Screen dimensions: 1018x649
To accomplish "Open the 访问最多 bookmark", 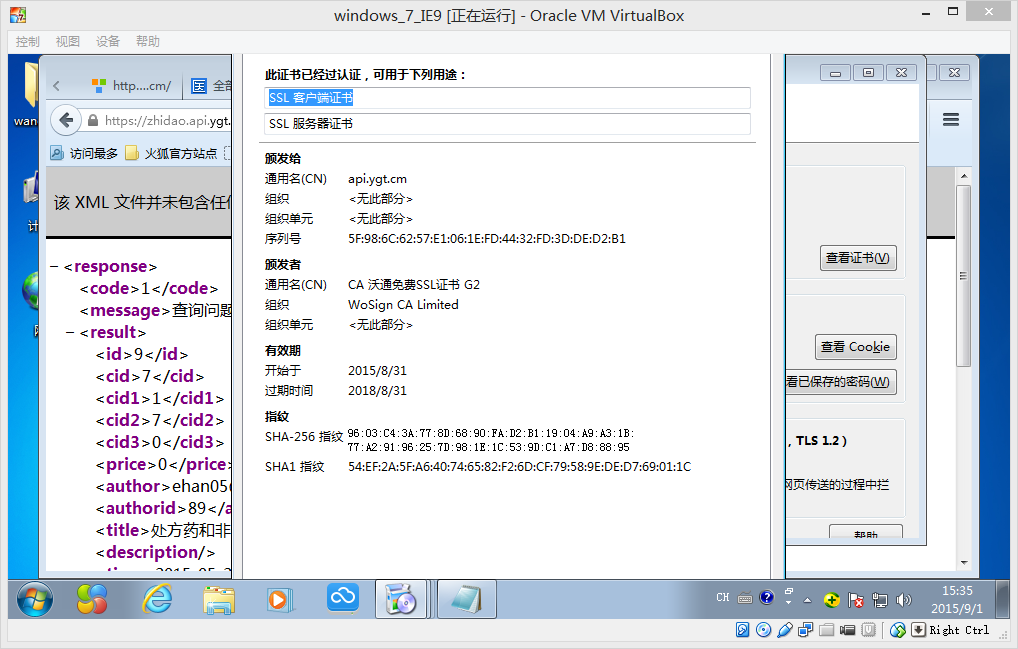I will (x=84, y=153).
